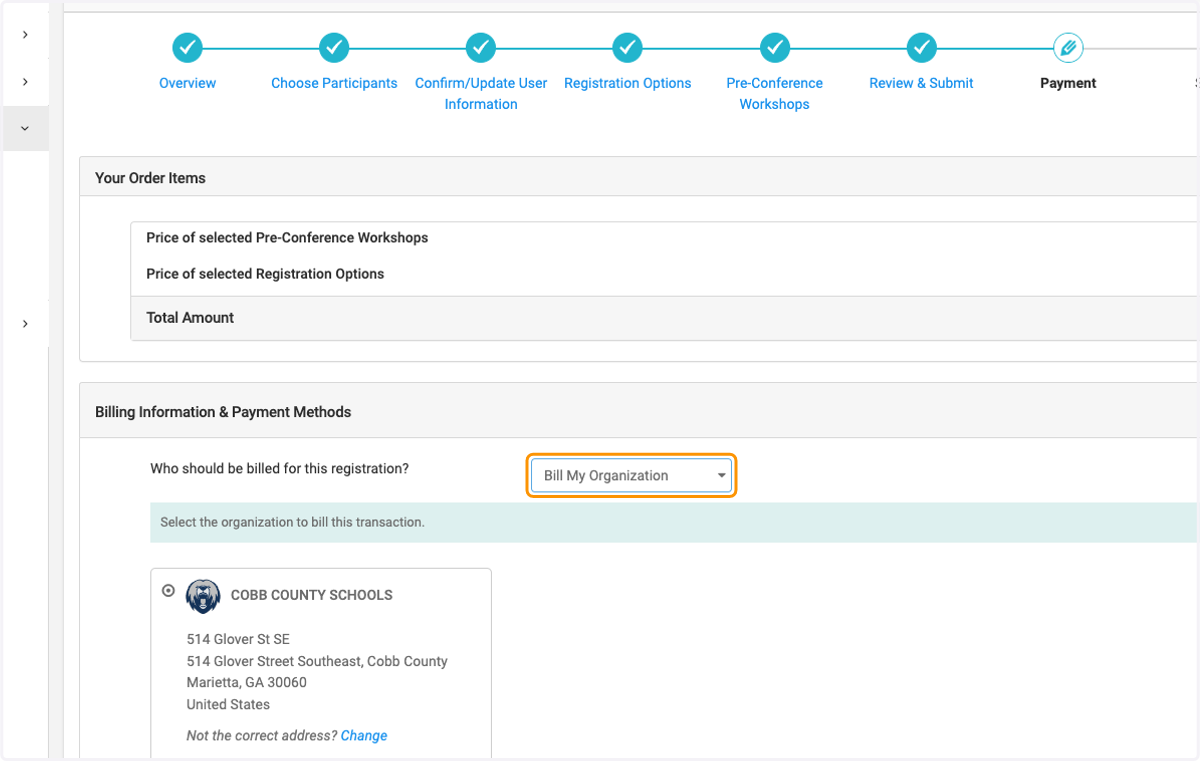1200x761 pixels.
Task: Expand the second sidebar chevron
Action: (25, 82)
